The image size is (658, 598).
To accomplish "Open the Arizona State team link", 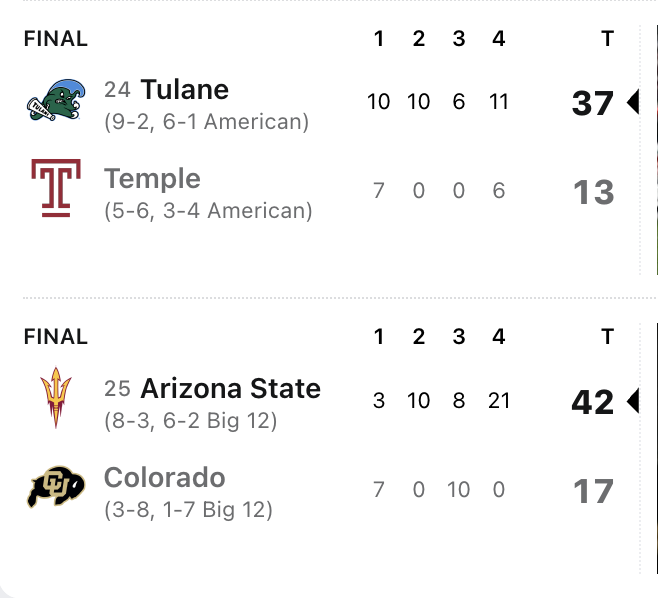I will [x=230, y=388].
